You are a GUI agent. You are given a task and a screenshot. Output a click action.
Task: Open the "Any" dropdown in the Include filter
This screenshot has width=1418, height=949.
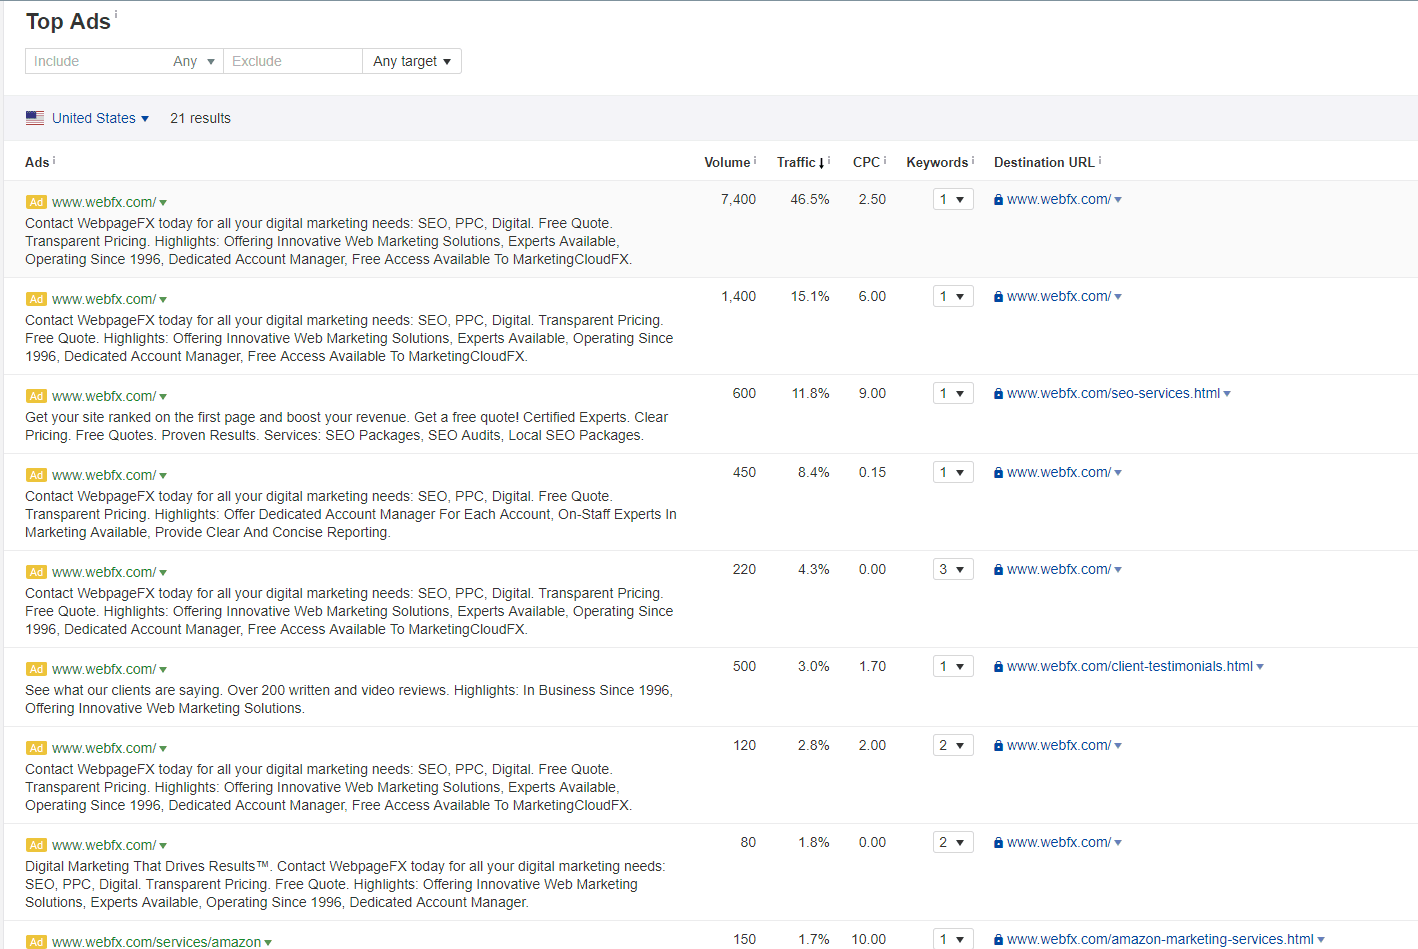point(193,61)
